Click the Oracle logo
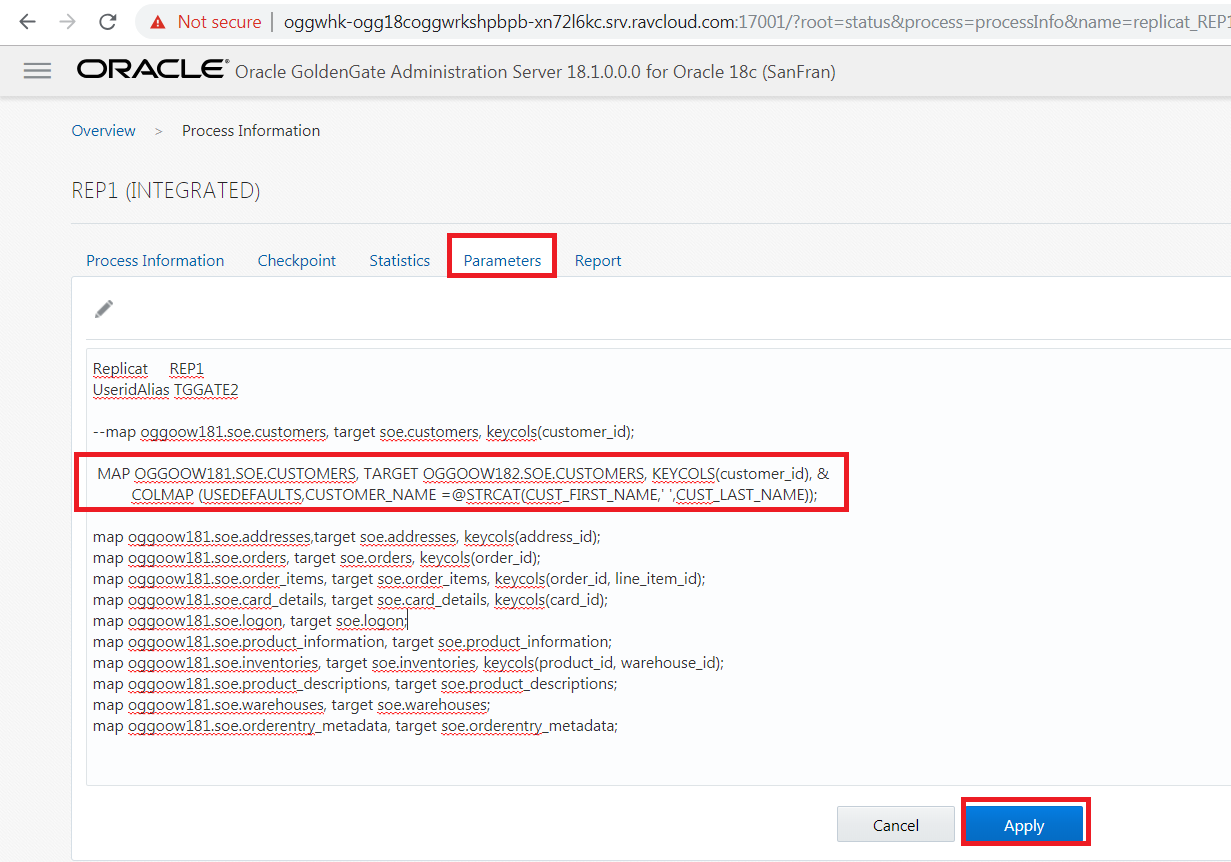This screenshot has width=1231, height=862. coord(152,69)
